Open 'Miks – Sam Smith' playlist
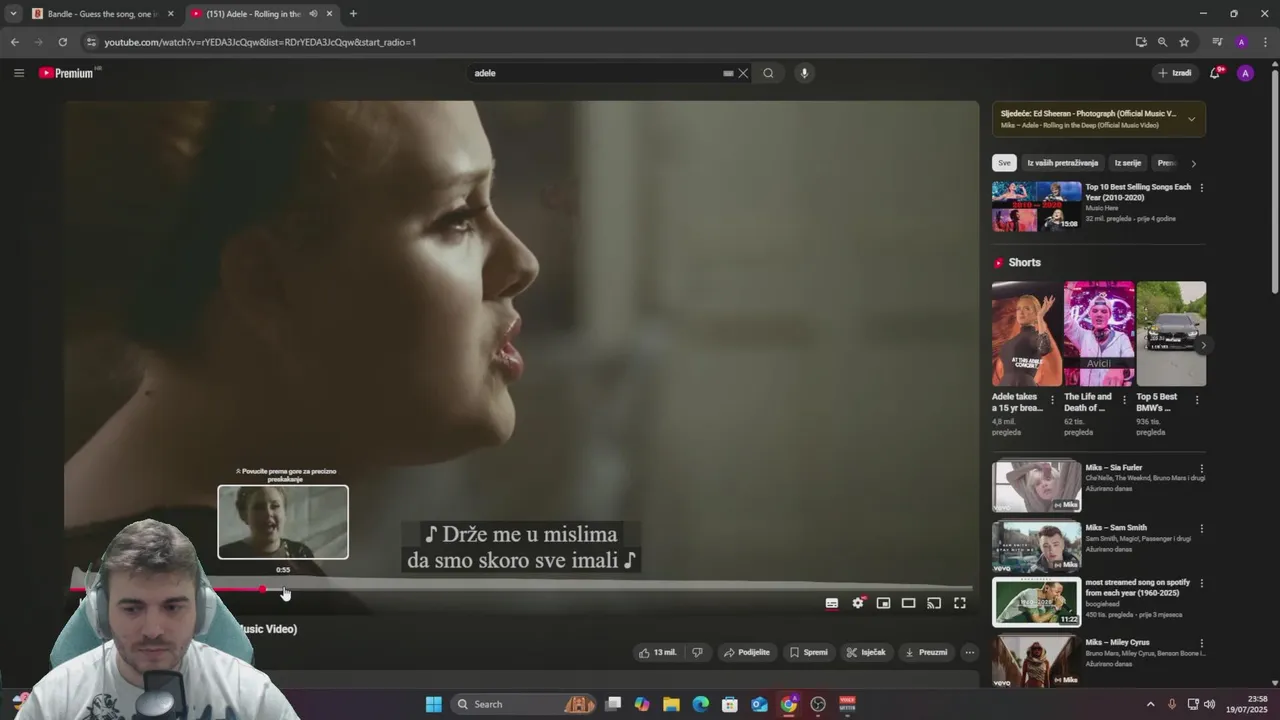The width and height of the screenshot is (1280, 720). [1036, 546]
